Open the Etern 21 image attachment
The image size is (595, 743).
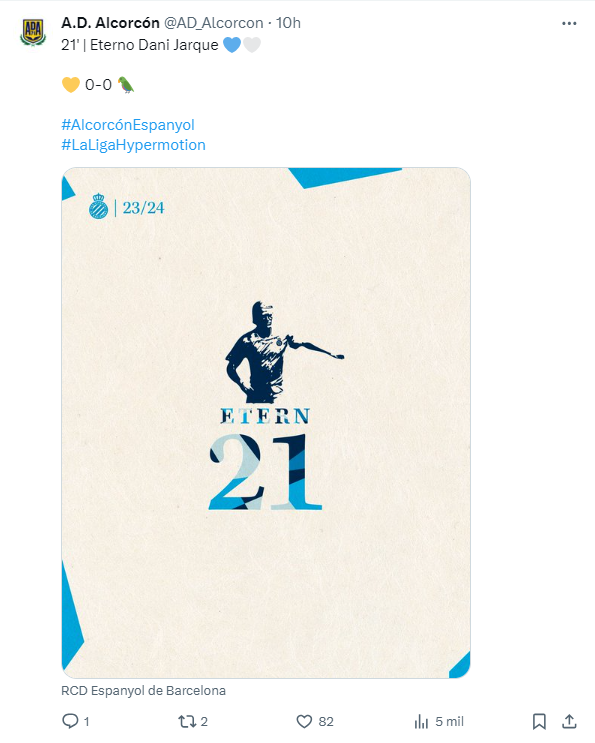click(266, 423)
